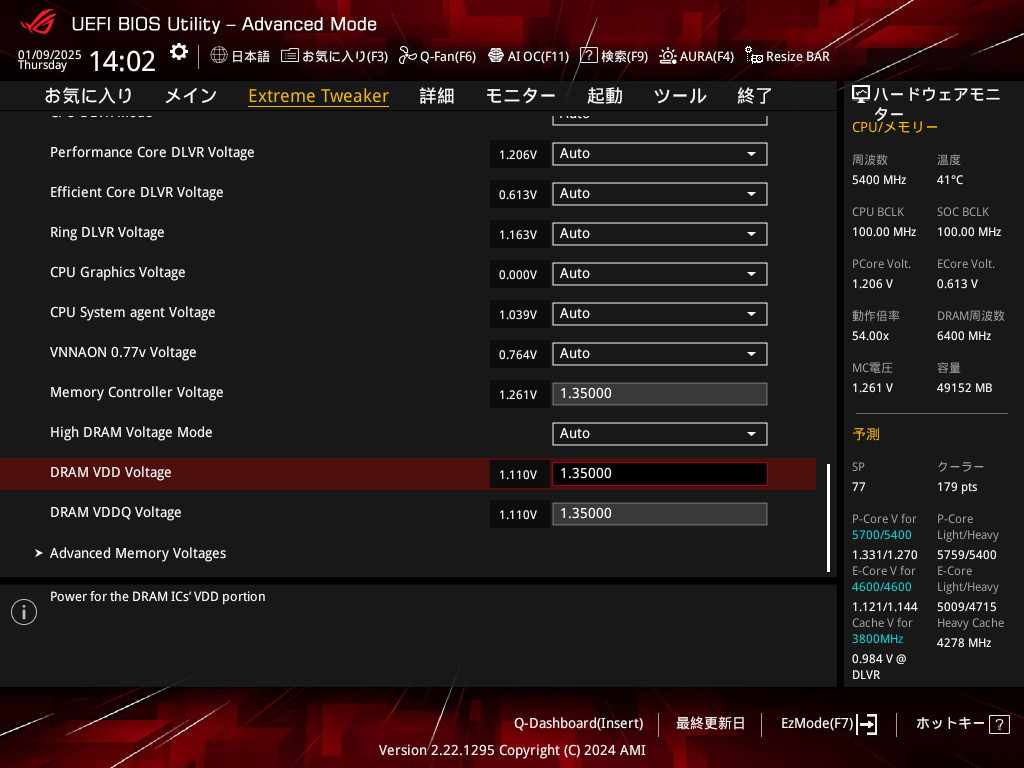Screen dimensions: 1024x768
Task: Go to the ツール tab
Action: point(680,96)
